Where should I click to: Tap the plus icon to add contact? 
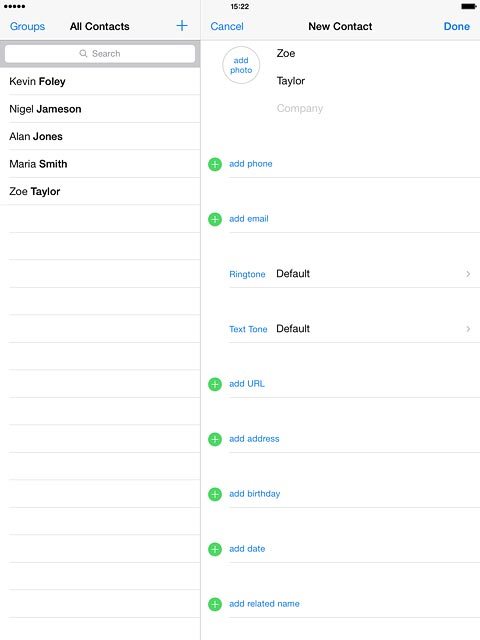[x=182, y=26]
